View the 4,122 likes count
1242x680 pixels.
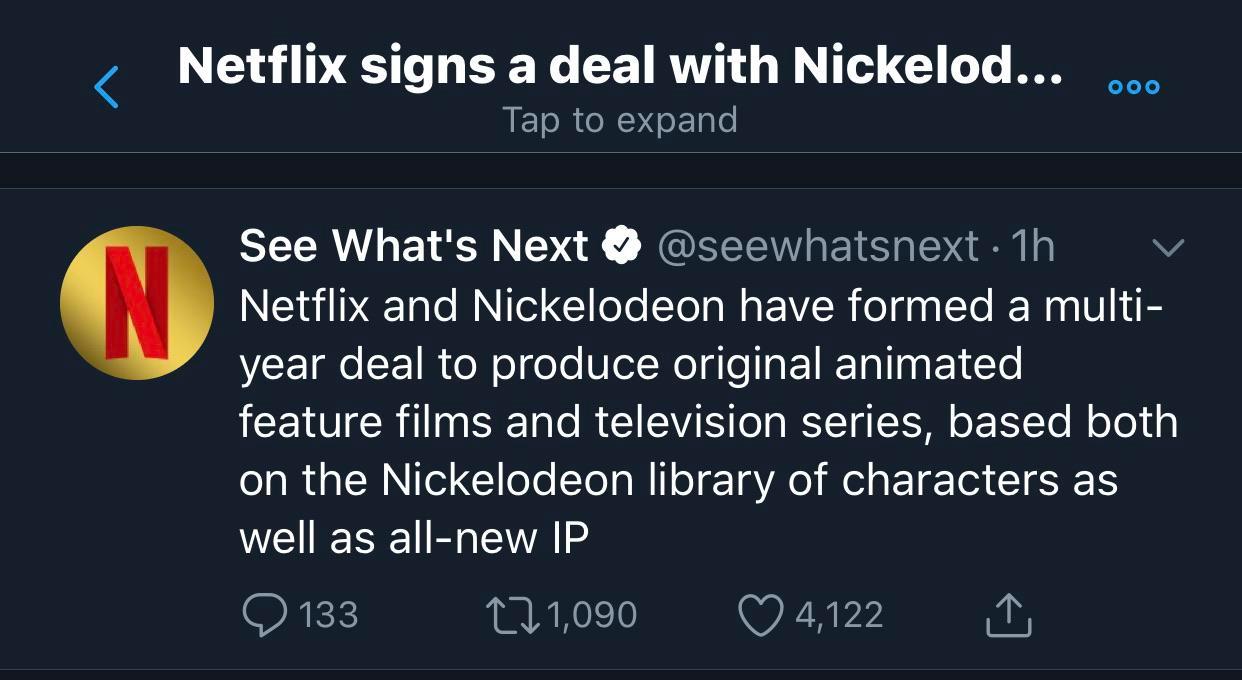tap(838, 616)
